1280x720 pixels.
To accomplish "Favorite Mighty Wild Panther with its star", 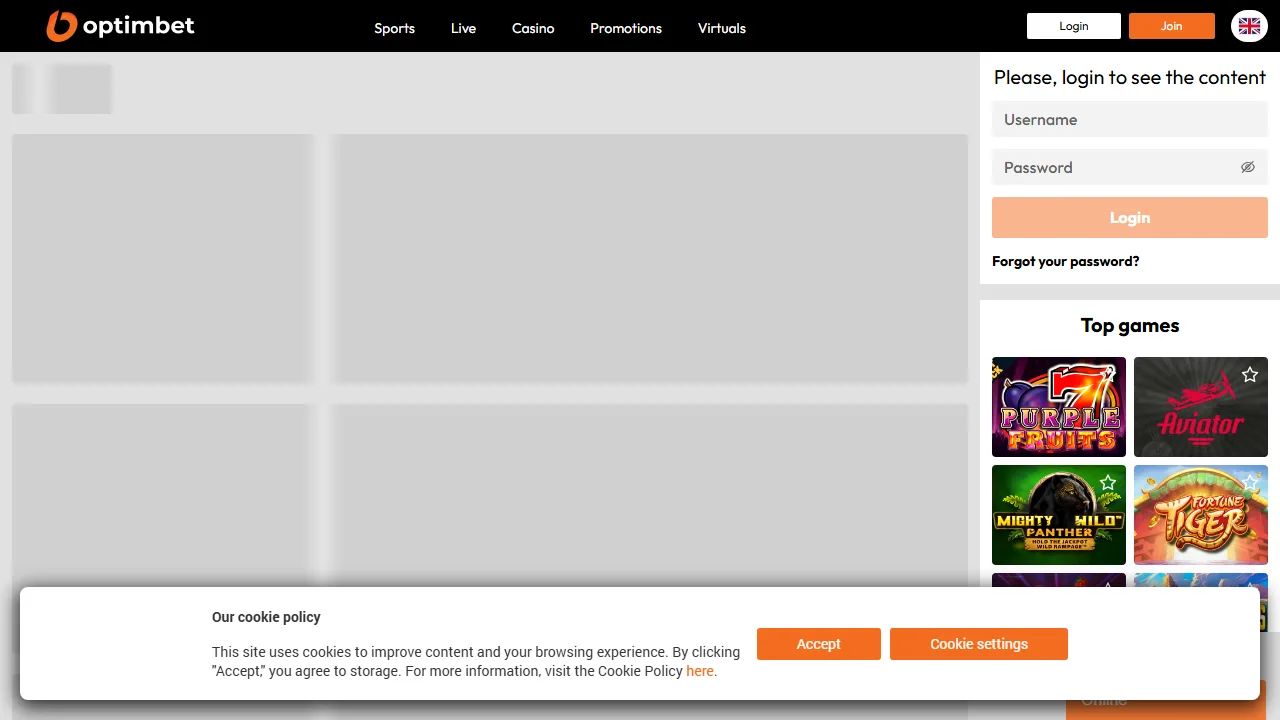I will point(1108,482).
